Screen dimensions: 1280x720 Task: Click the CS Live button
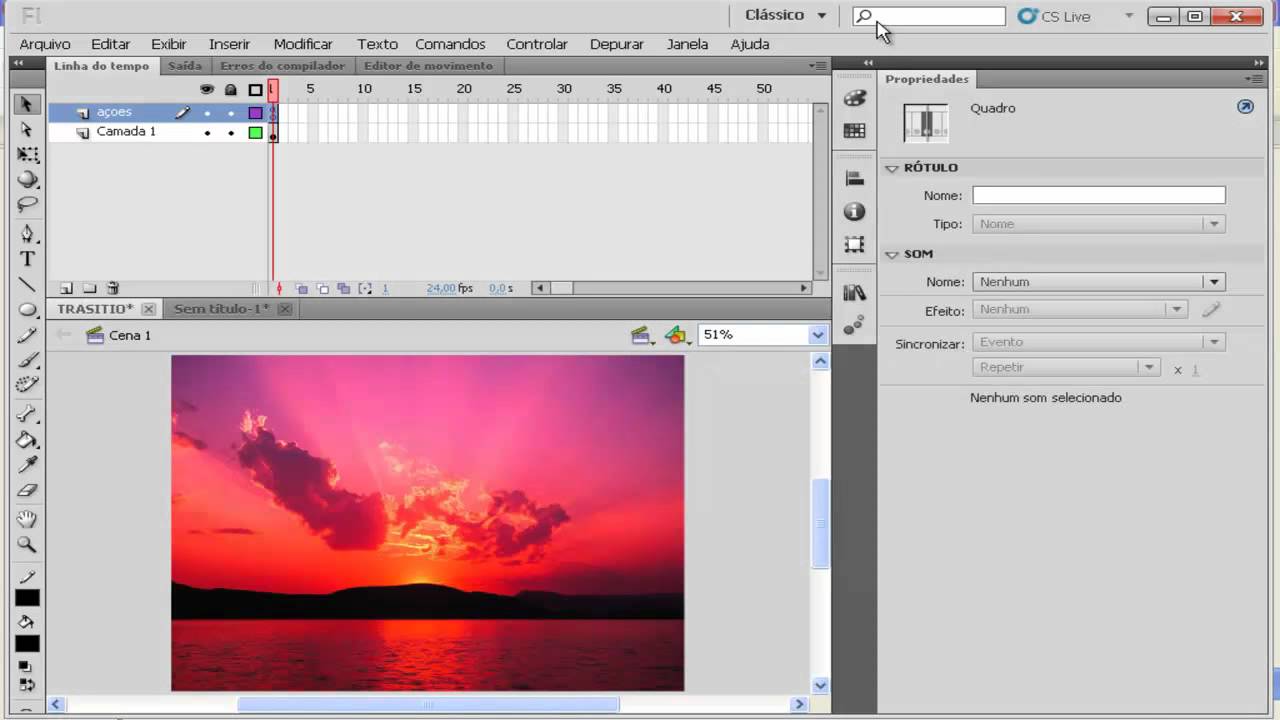click(1055, 16)
